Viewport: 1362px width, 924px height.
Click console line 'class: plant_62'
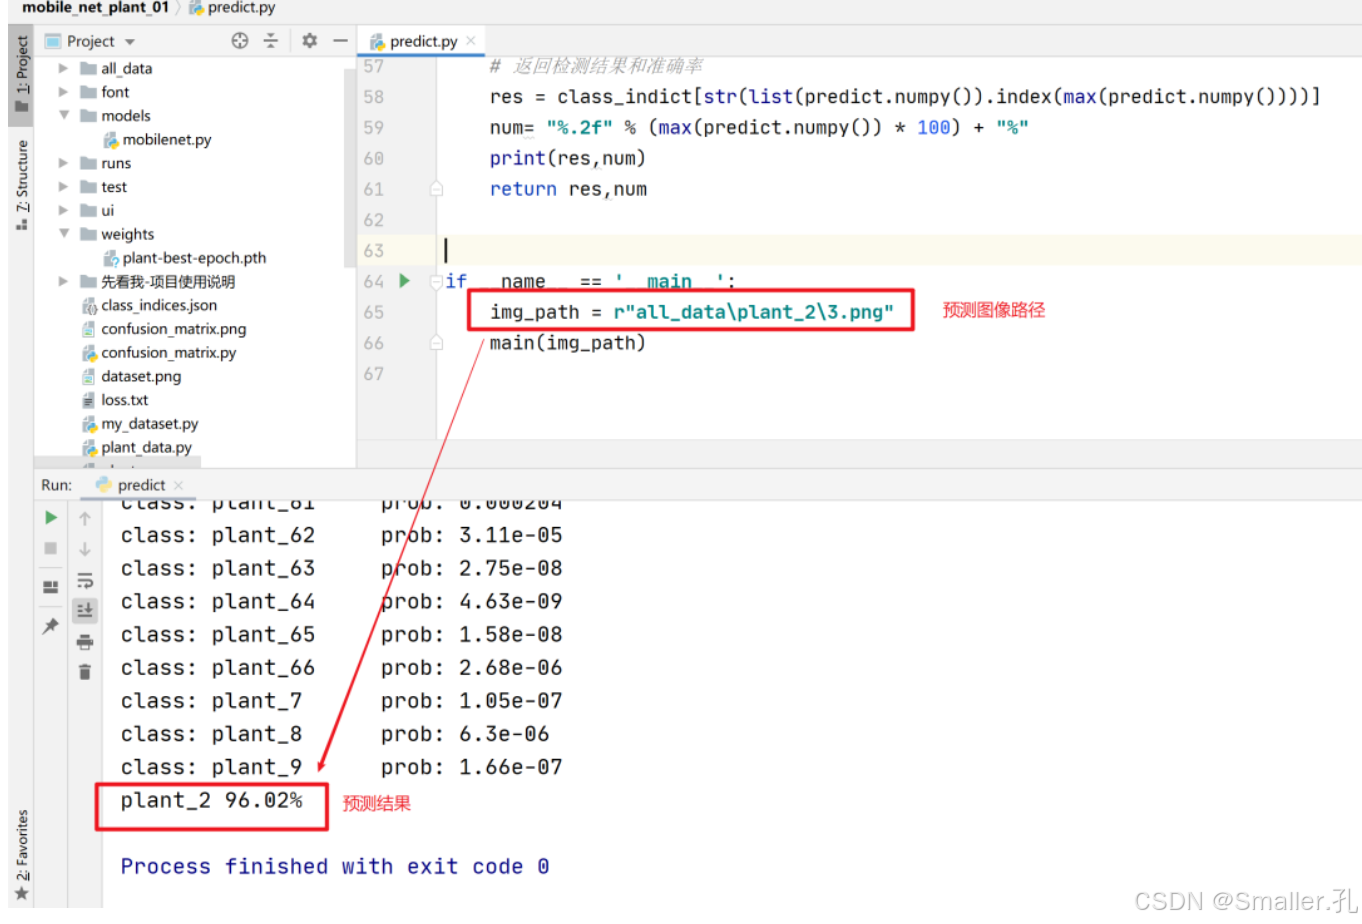(x=218, y=535)
